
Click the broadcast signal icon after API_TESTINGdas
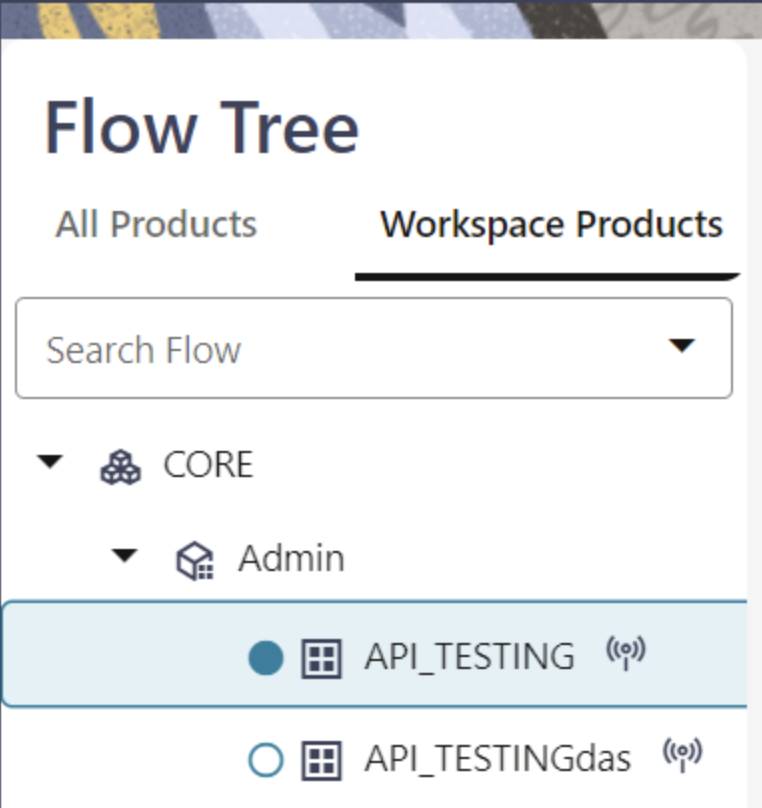(x=683, y=755)
